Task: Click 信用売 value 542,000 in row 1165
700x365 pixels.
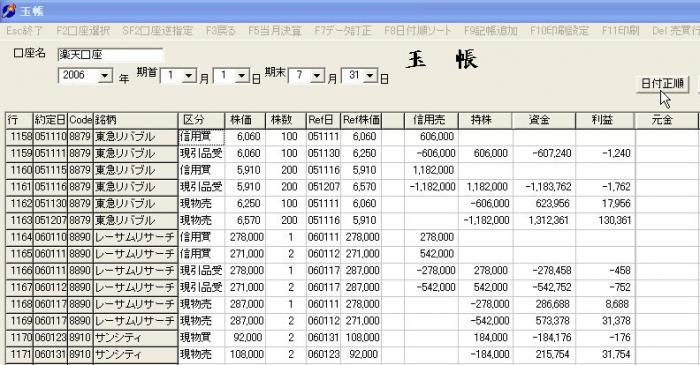Action: click(431, 254)
